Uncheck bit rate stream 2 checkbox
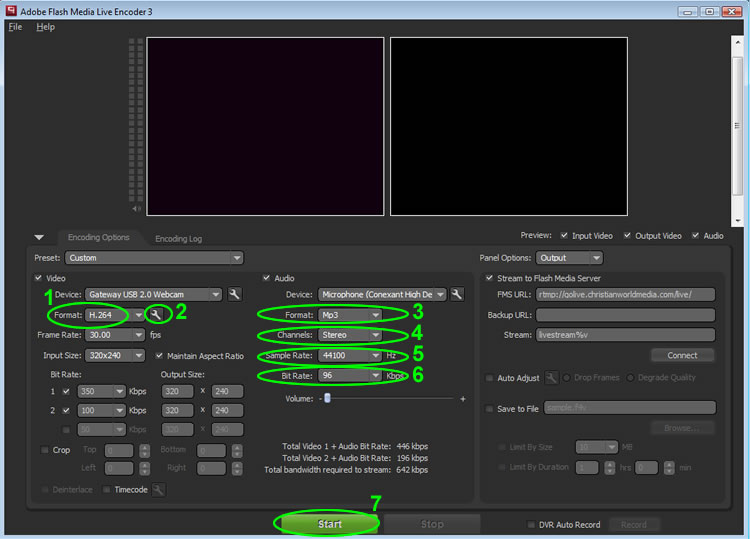The height and width of the screenshot is (539, 750). tap(66, 410)
